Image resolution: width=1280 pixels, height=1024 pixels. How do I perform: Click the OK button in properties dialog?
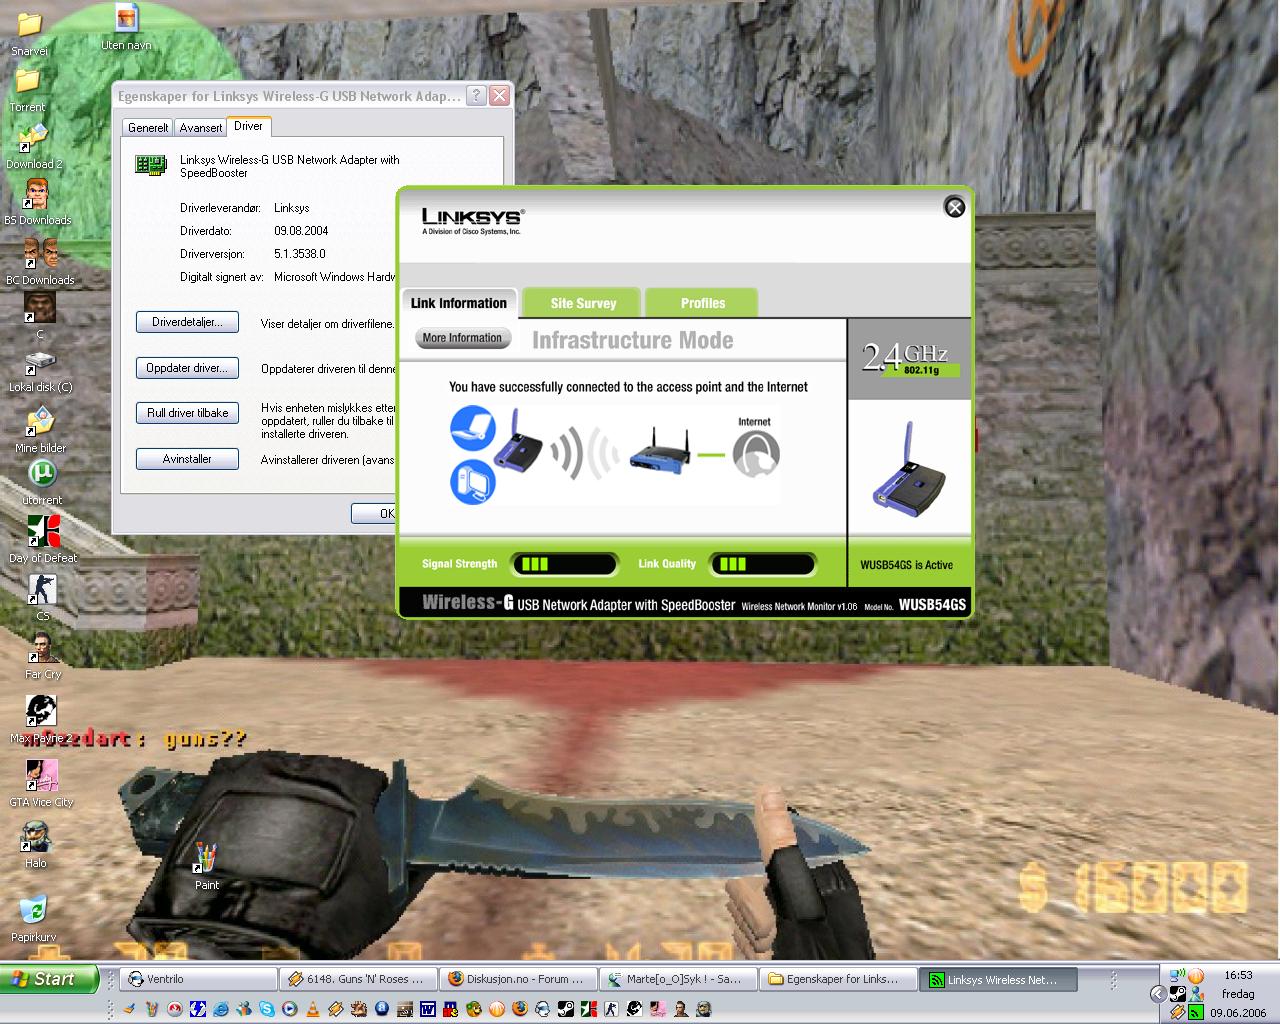click(x=374, y=513)
